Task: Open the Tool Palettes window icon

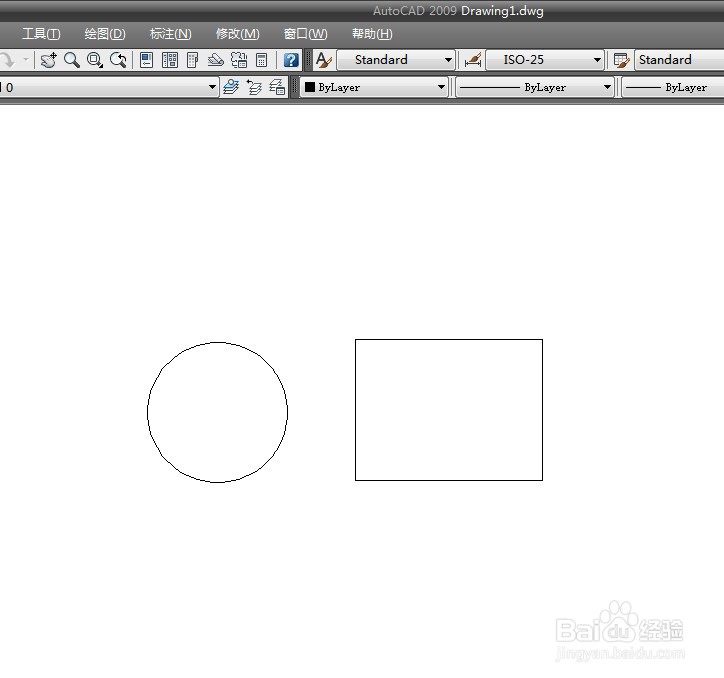Action: click(x=193, y=60)
